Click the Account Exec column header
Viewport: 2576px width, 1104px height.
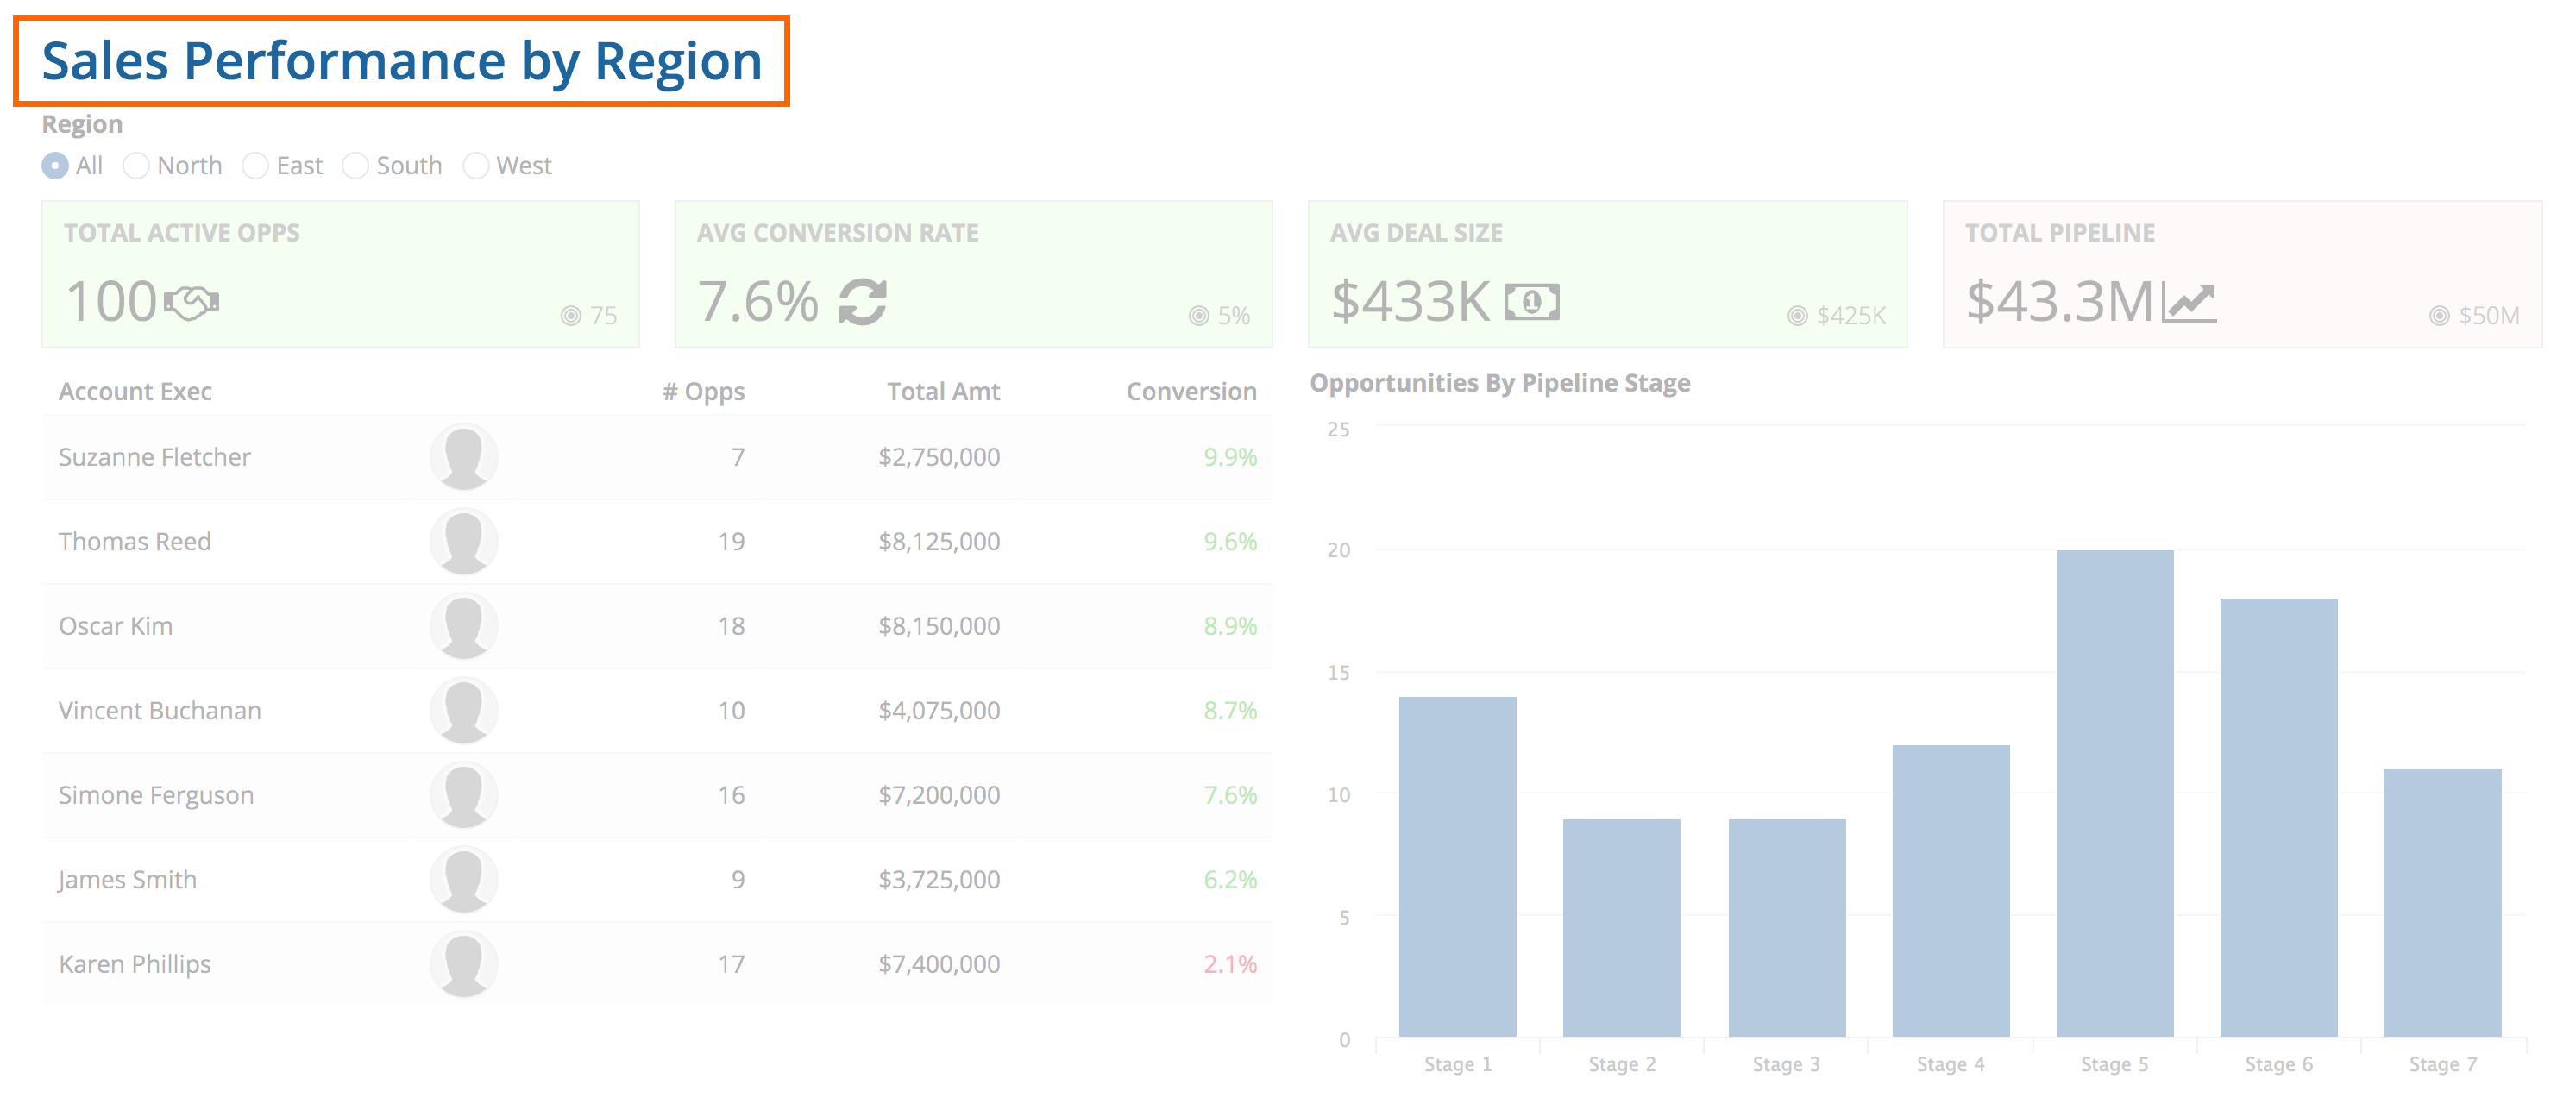coord(135,391)
